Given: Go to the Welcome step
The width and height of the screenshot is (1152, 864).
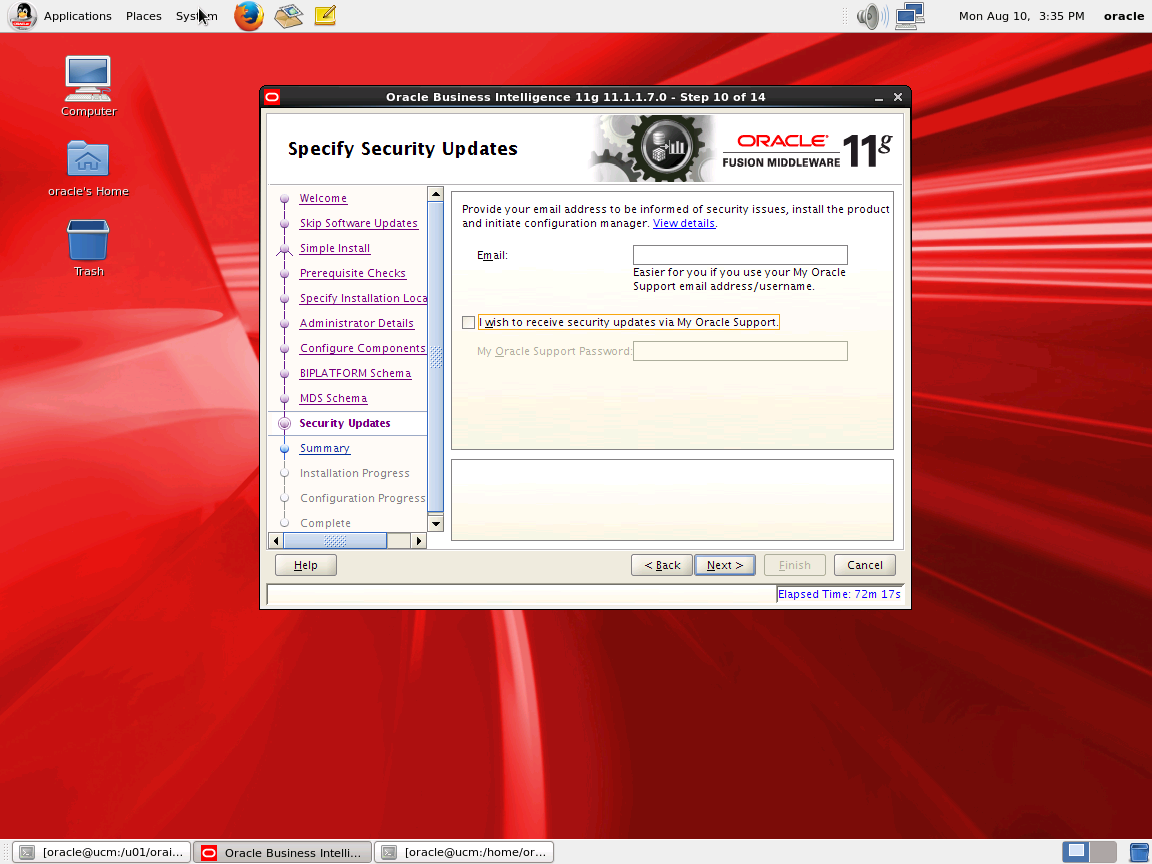Looking at the screenshot, I should click(x=323, y=198).
